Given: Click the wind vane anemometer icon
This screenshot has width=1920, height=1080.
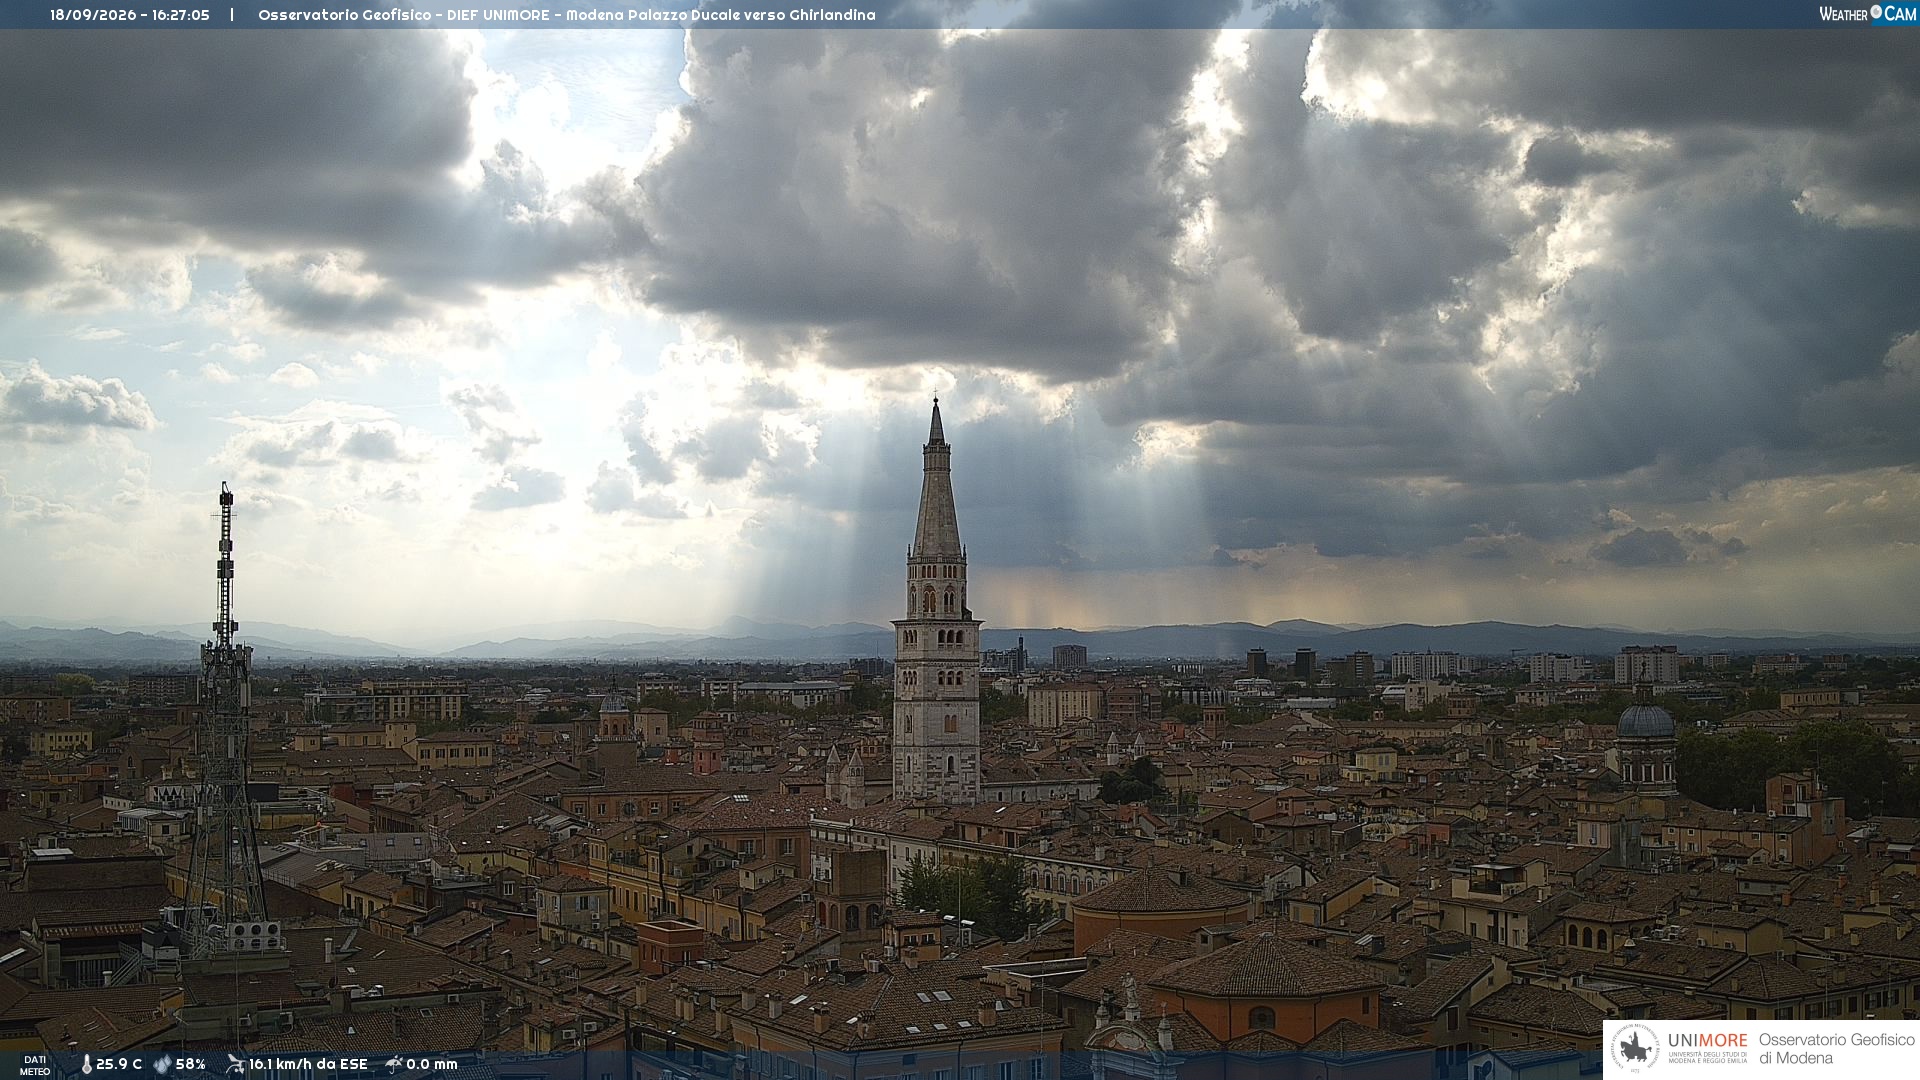Looking at the screenshot, I should pyautogui.click(x=235, y=1064).
